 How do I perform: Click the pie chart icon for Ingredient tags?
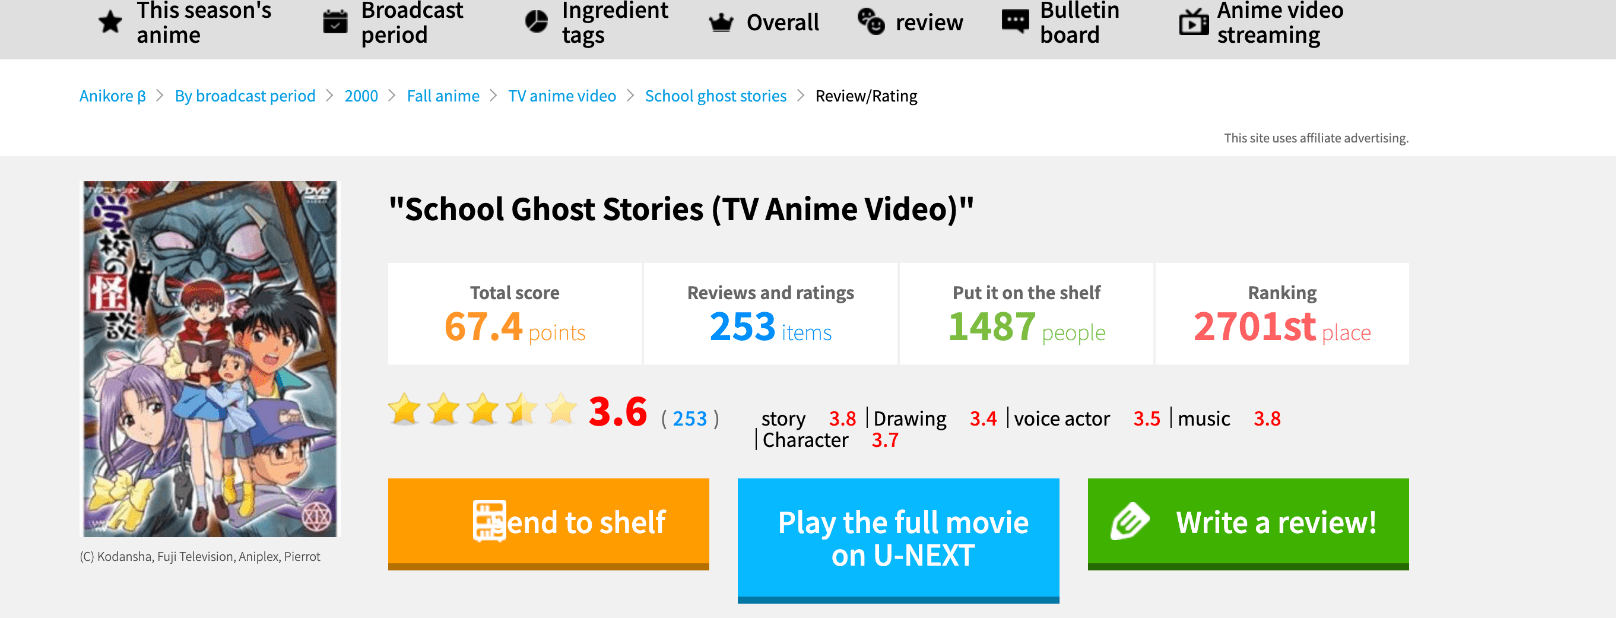pyautogui.click(x=537, y=22)
